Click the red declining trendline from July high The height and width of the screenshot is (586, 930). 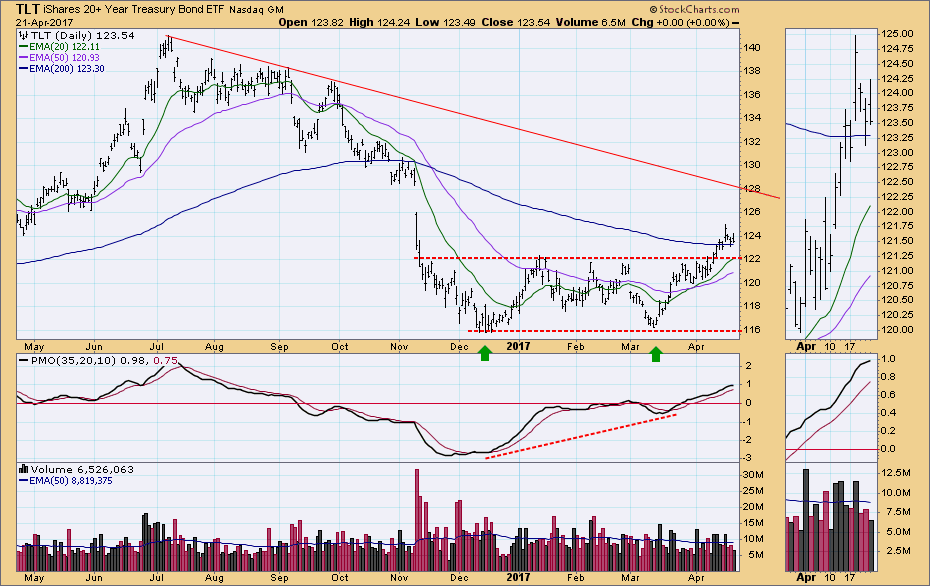473,116
